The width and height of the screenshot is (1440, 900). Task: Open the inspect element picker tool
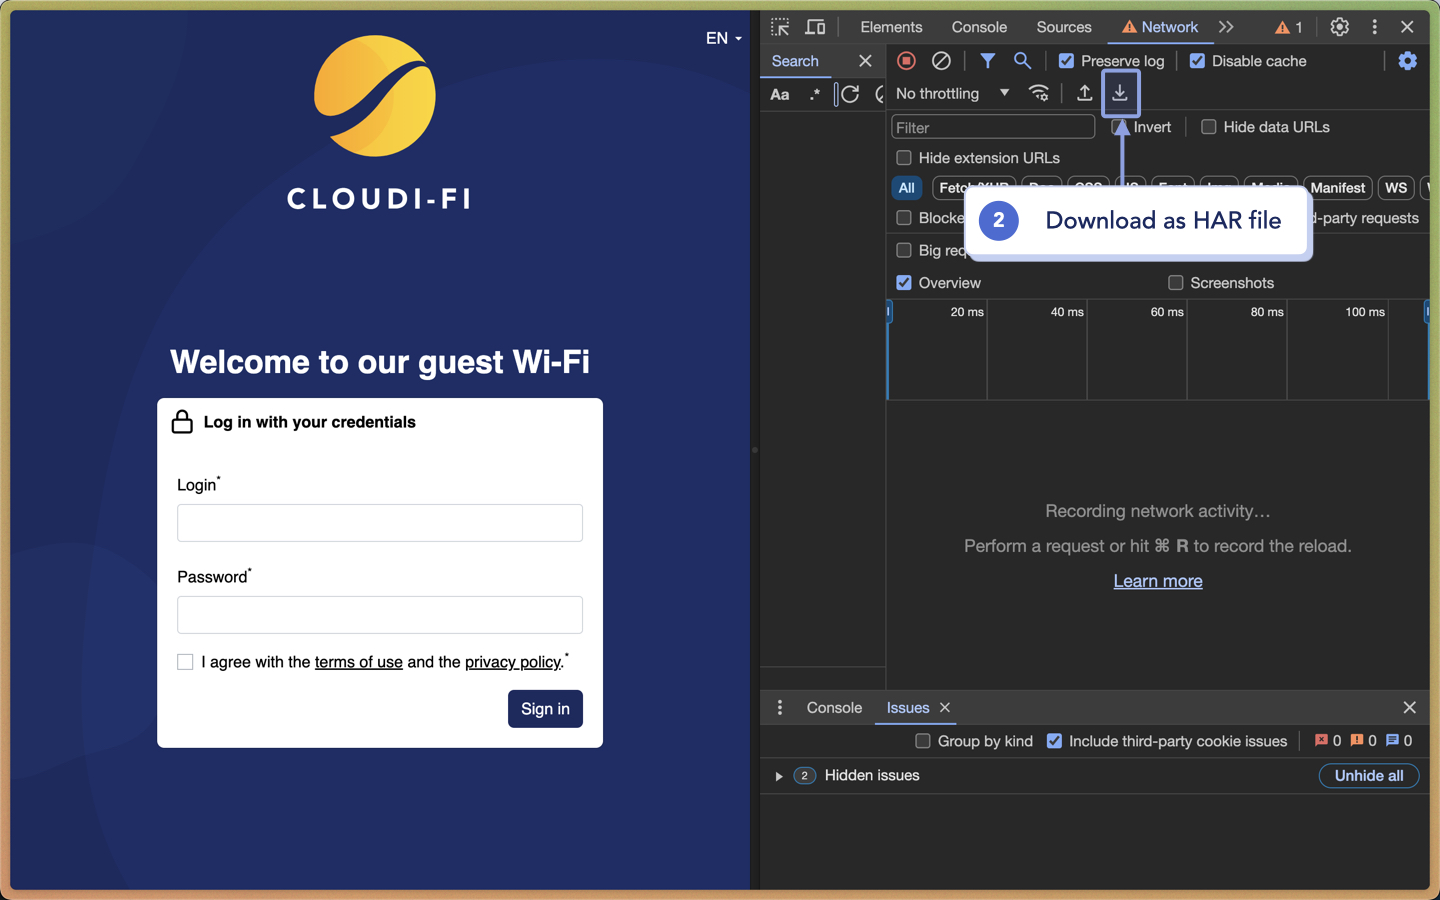pyautogui.click(x=780, y=27)
